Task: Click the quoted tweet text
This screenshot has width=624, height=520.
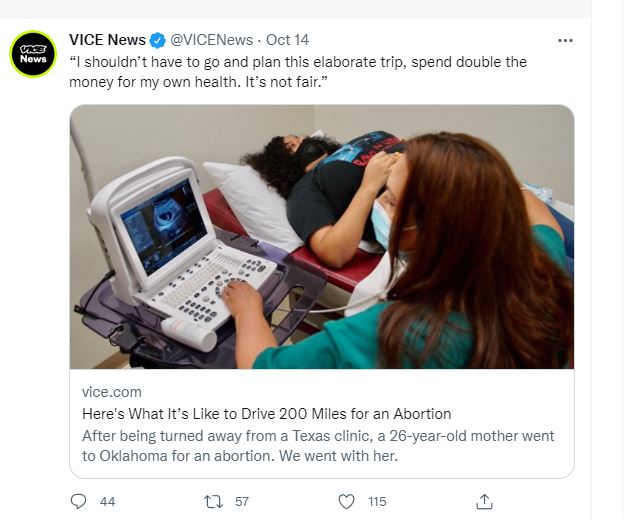Action: click(x=298, y=72)
